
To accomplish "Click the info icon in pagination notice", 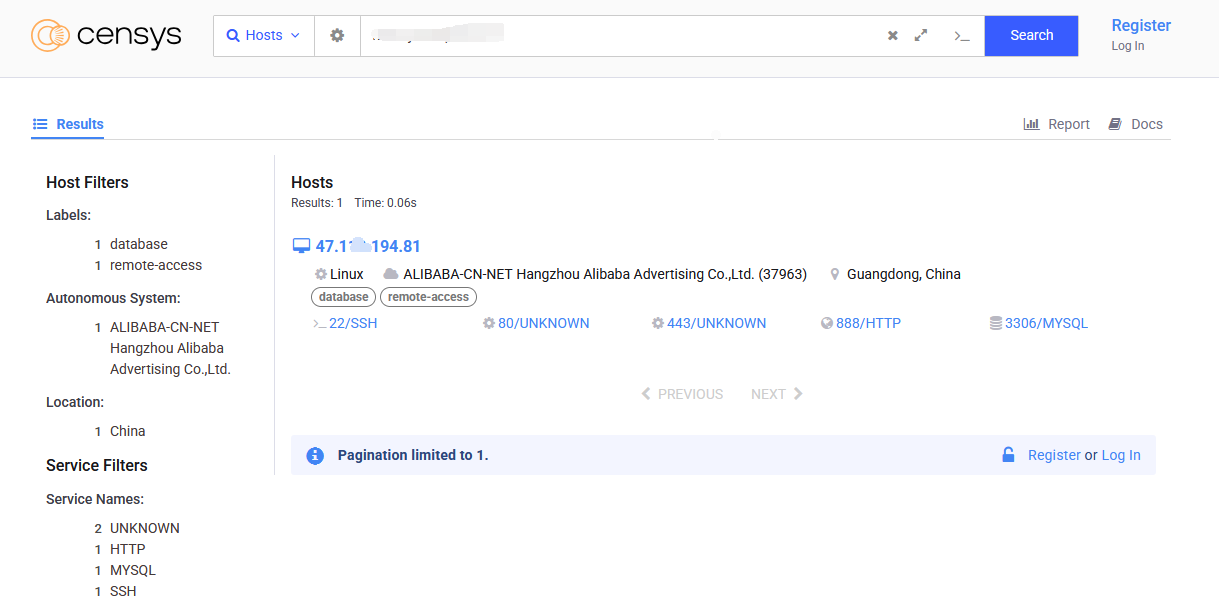I will point(315,455).
